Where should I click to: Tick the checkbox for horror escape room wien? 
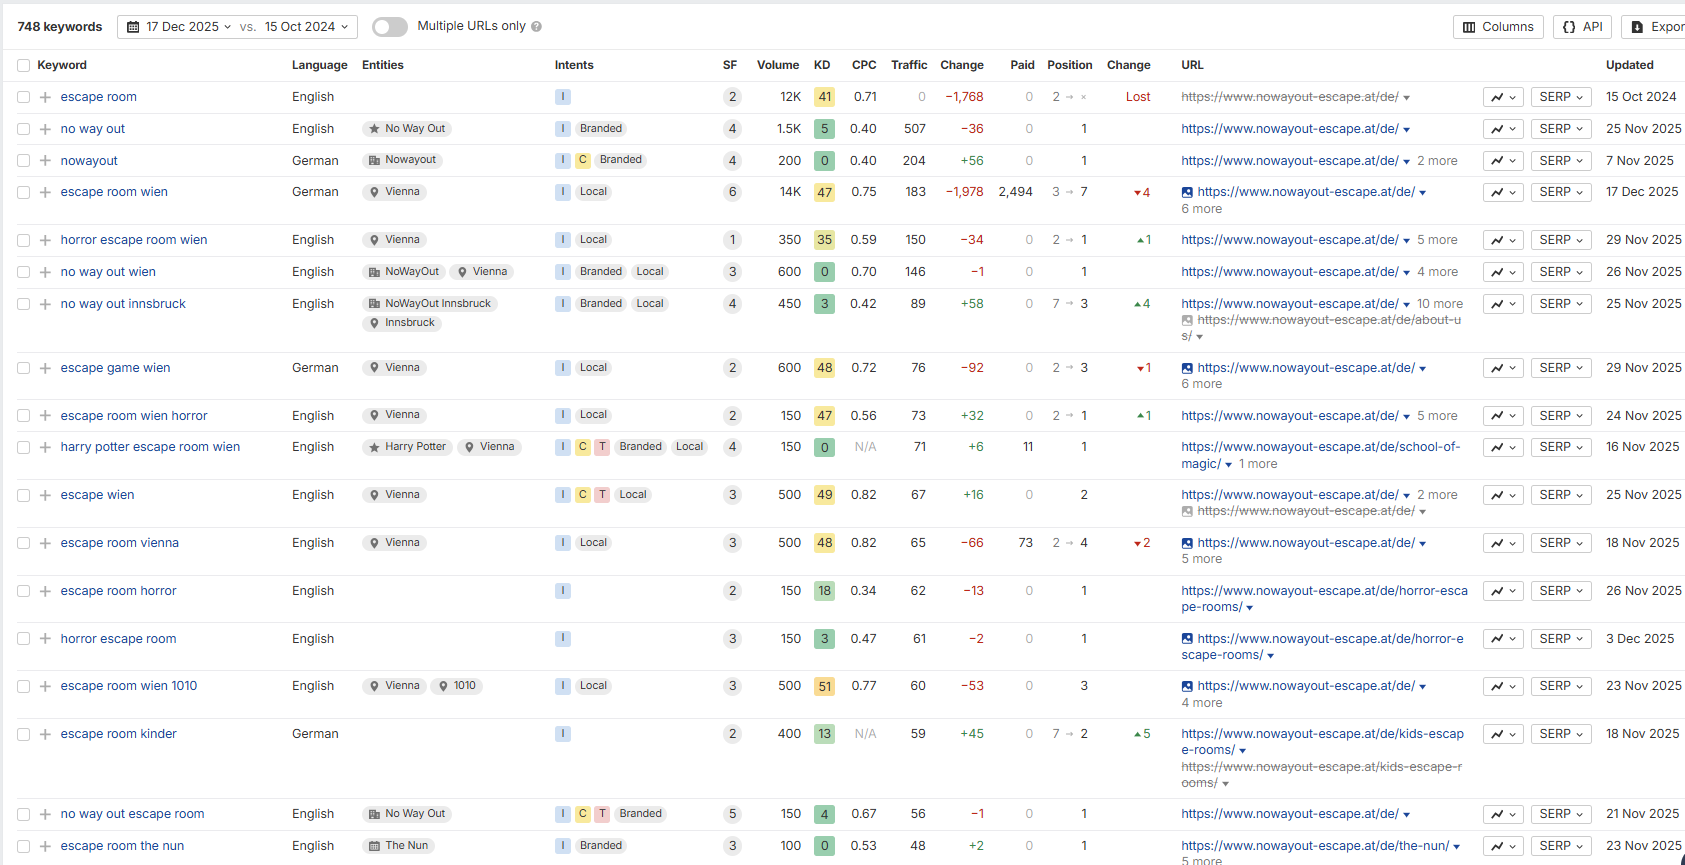(x=23, y=240)
